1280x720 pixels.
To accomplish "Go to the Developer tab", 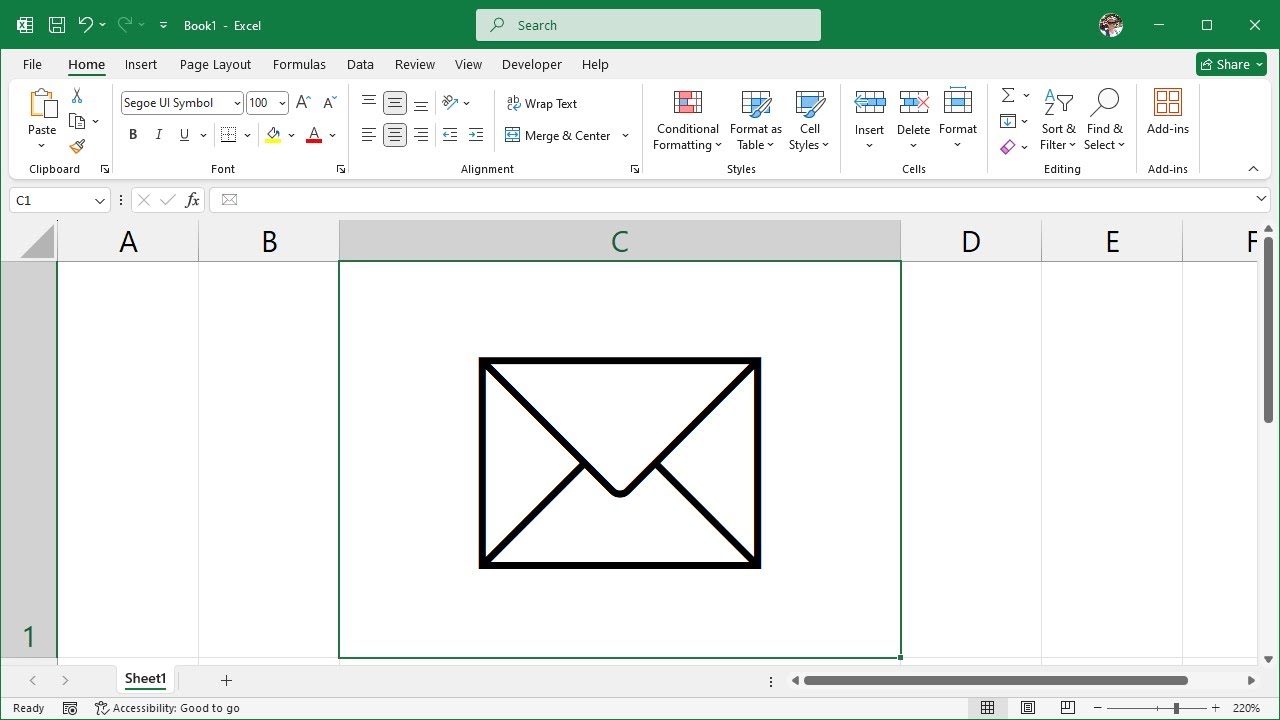I will [x=532, y=64].
